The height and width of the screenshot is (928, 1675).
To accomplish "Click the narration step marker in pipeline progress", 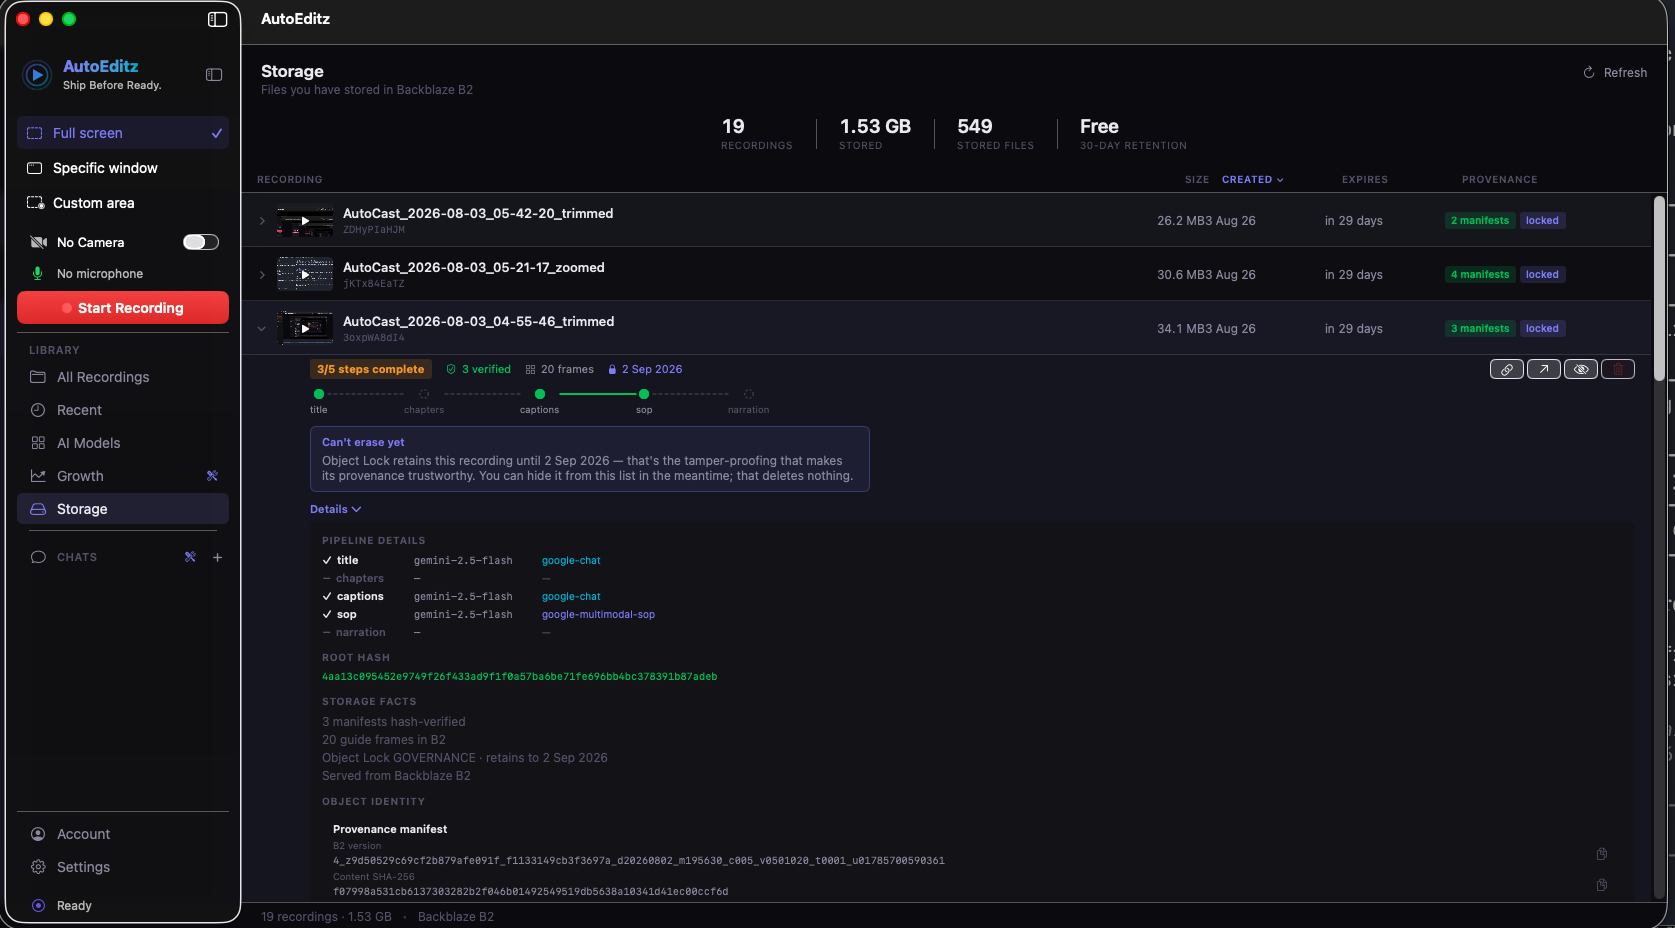I will click(x=749, y=394).
